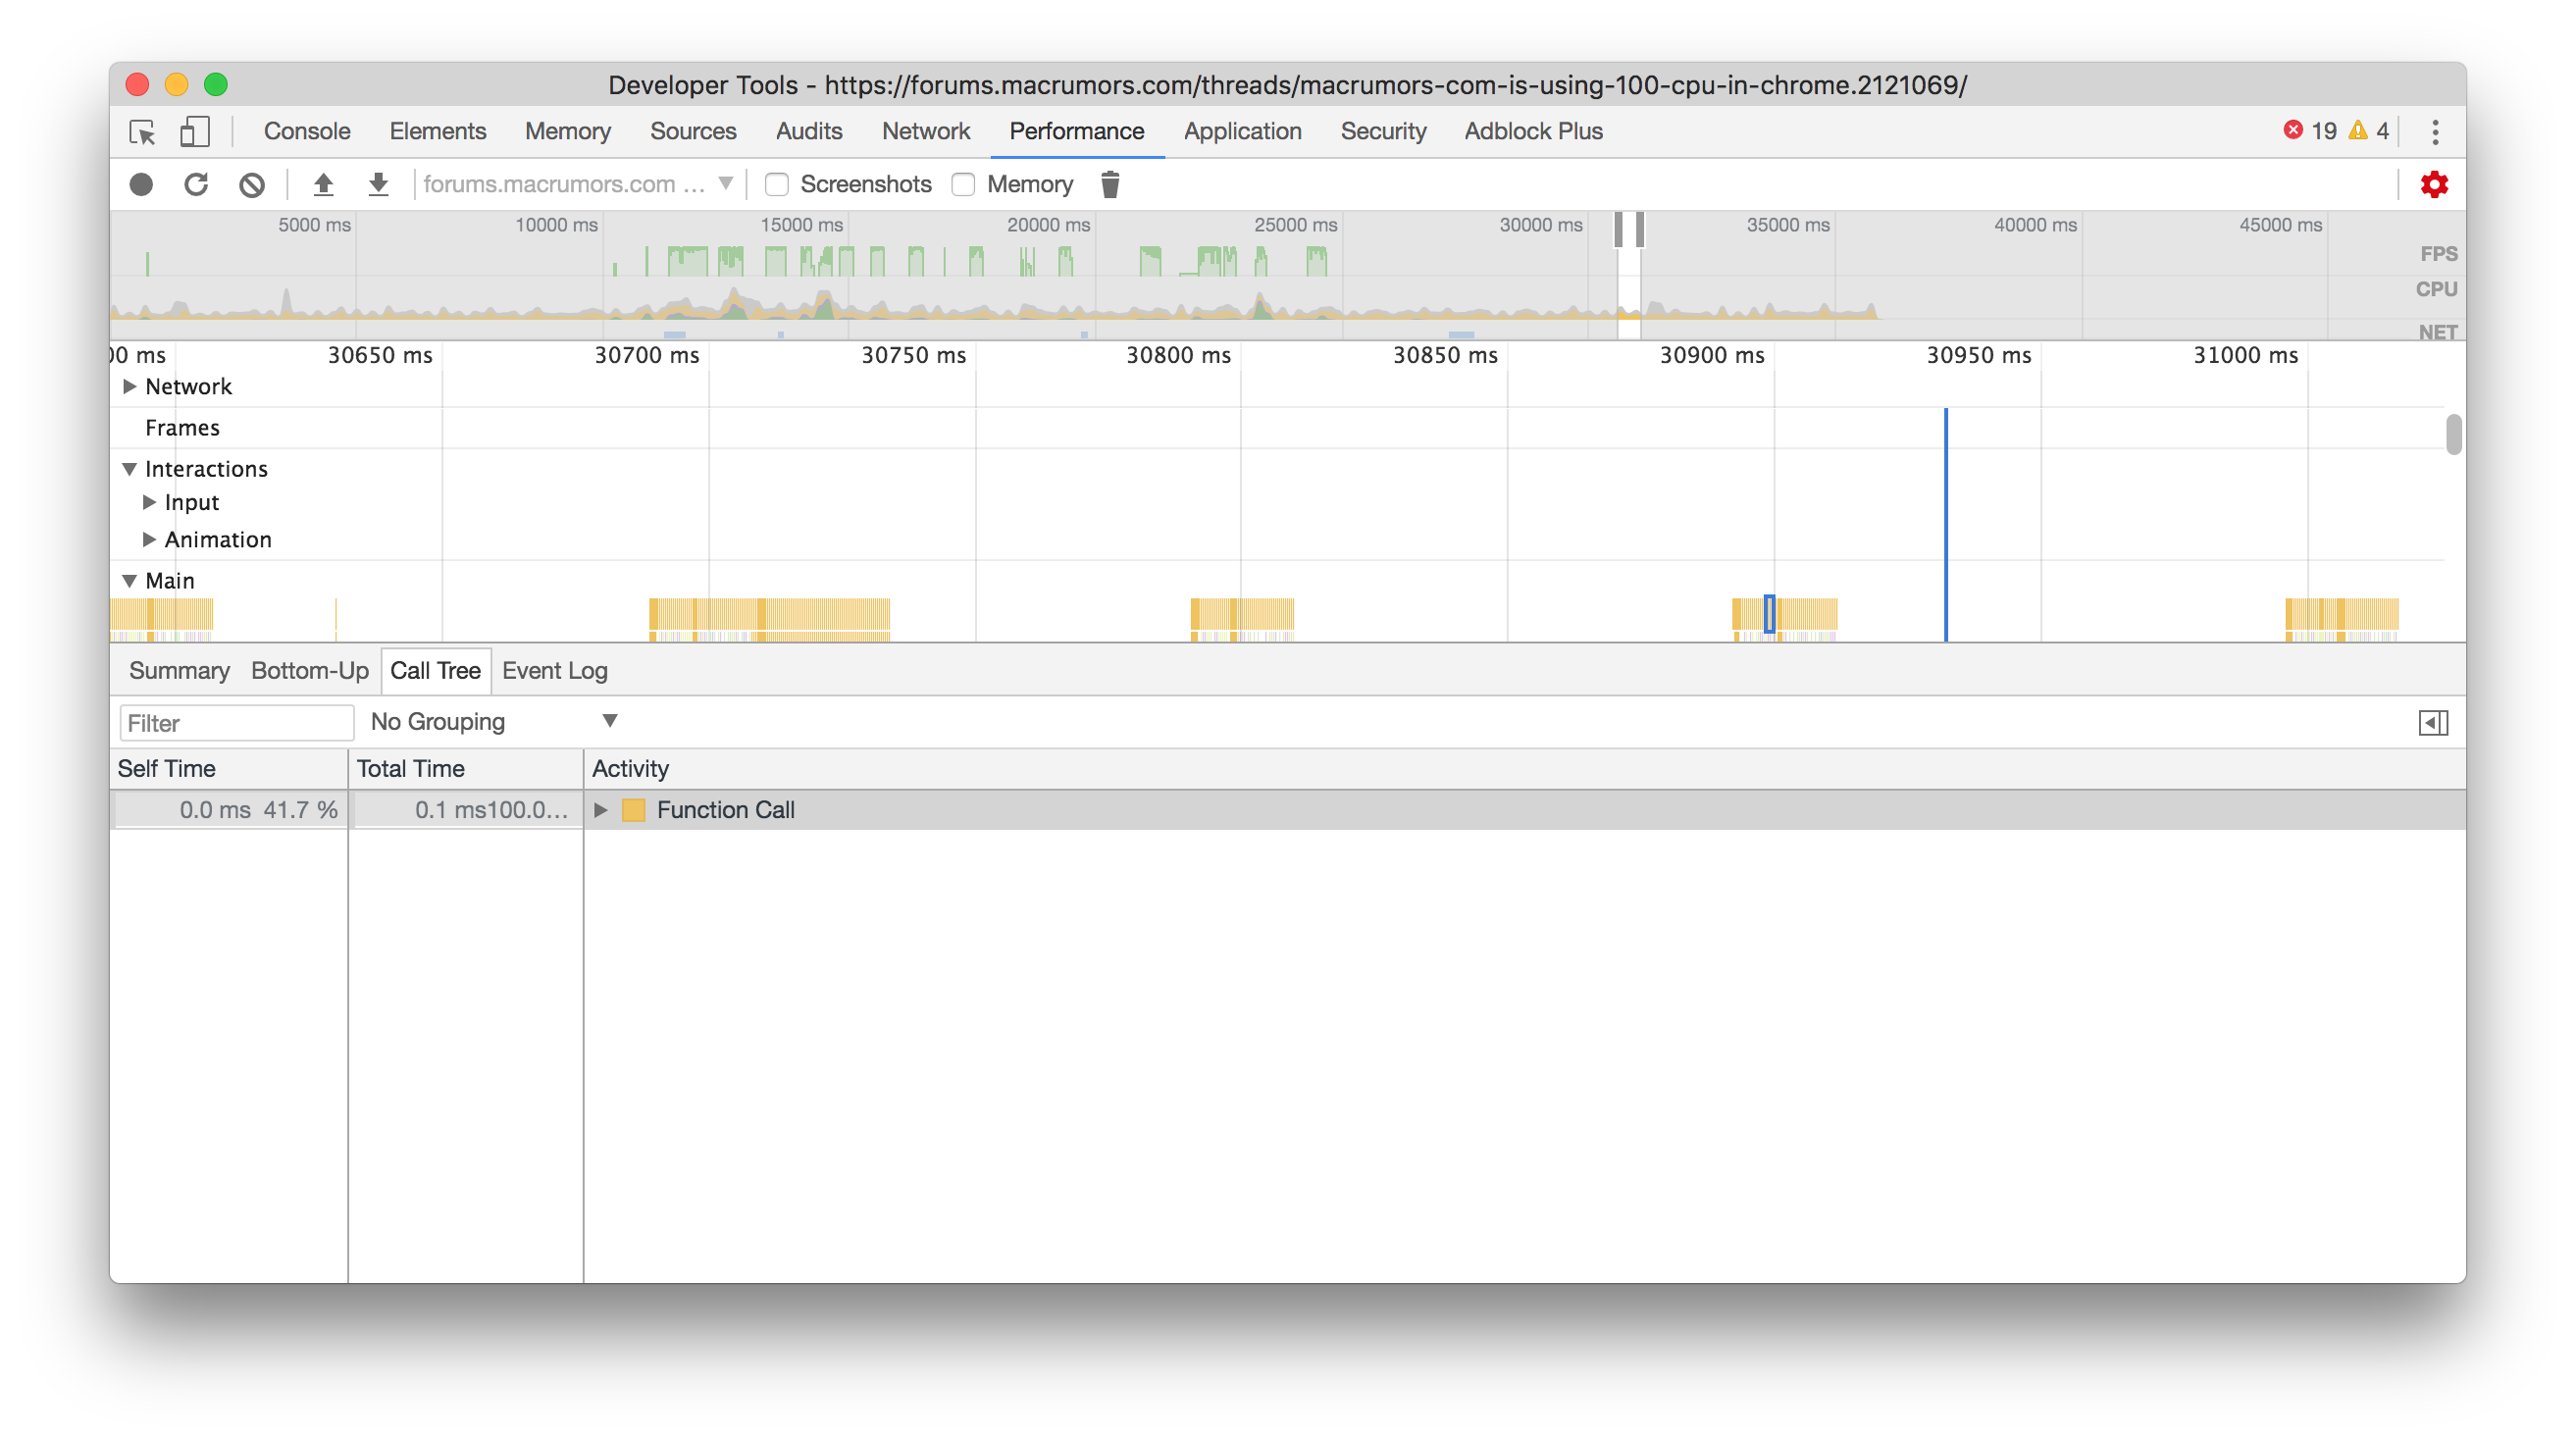2576x1440 pixels.
Task: Click the Main task block near 30800 ms
Action: (x=1242, y=613)
